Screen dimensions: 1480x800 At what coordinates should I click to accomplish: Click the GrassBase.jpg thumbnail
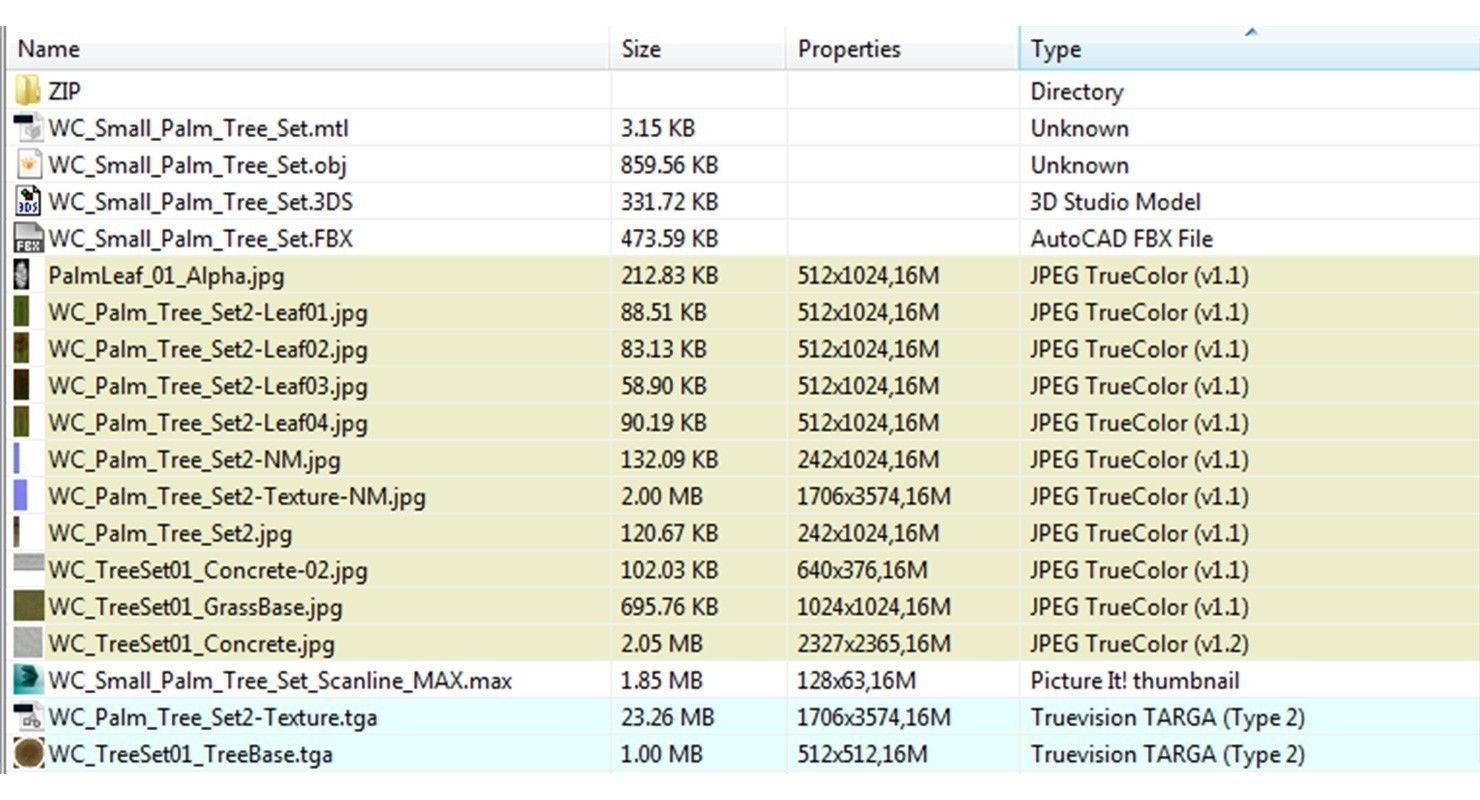(28, 607)
